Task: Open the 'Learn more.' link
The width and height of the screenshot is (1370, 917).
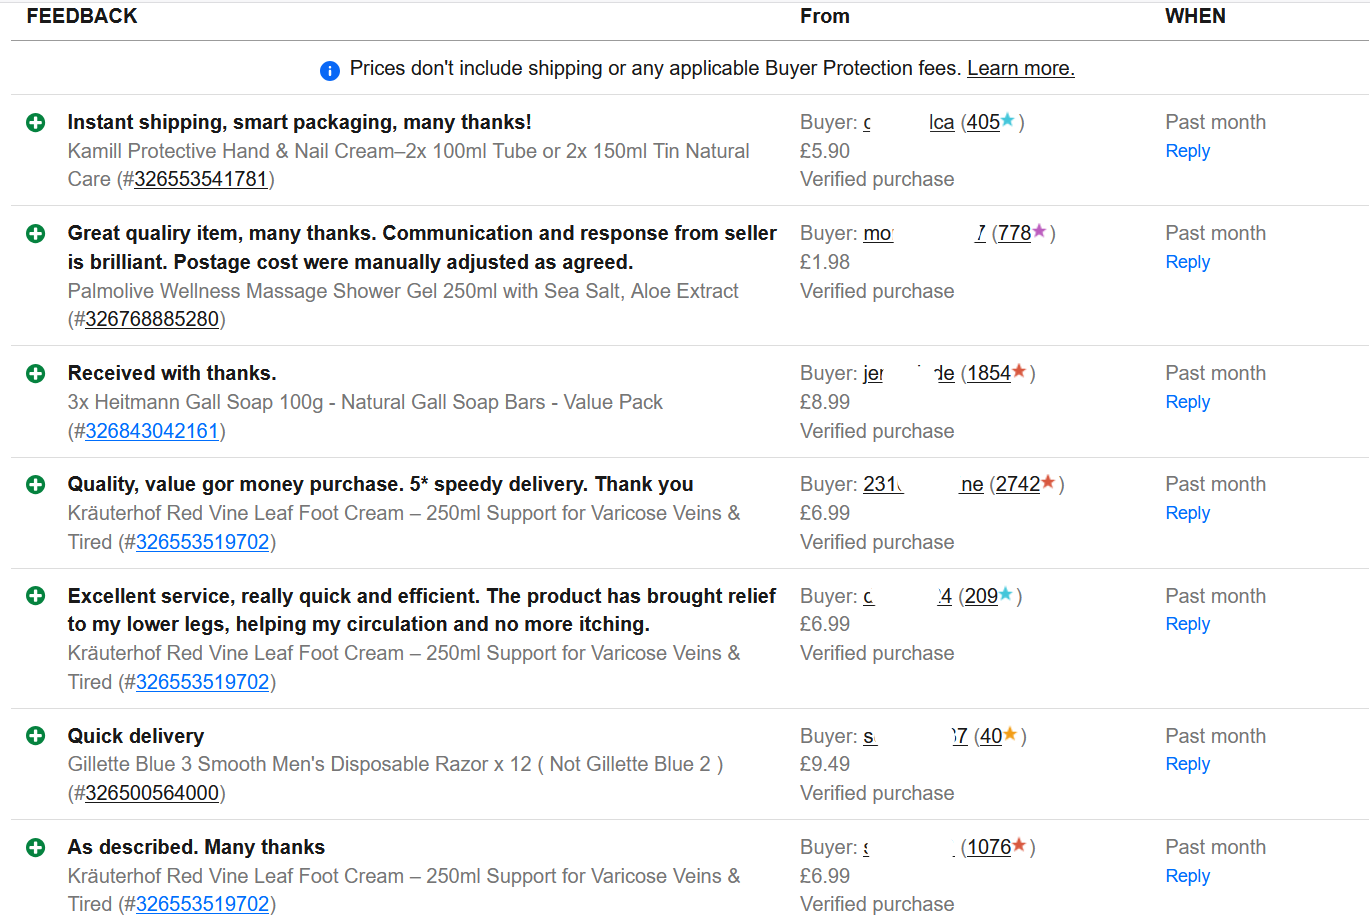Action: click(1020, 69)
